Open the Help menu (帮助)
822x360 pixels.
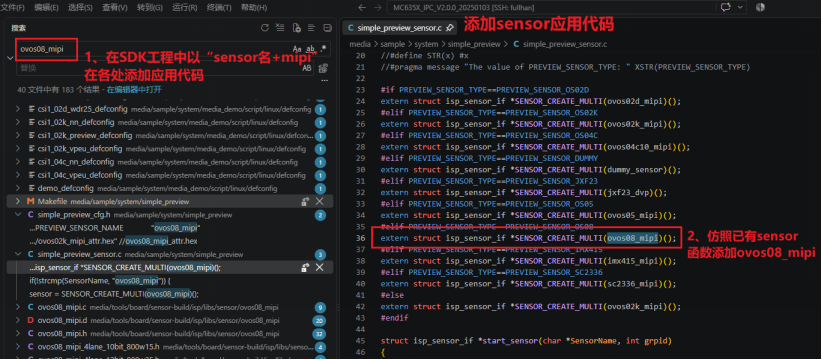pyautogui.click(x=254, y=8)
